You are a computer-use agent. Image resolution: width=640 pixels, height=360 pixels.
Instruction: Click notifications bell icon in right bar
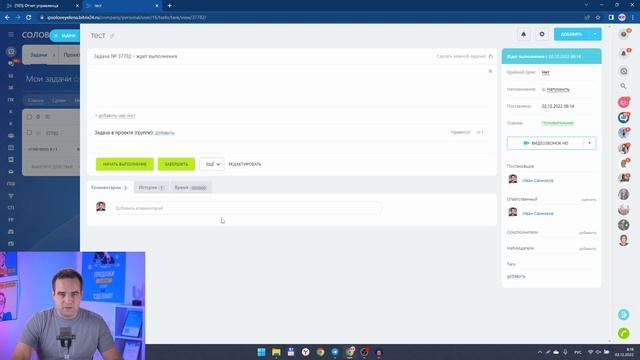[x=623, y=53]
